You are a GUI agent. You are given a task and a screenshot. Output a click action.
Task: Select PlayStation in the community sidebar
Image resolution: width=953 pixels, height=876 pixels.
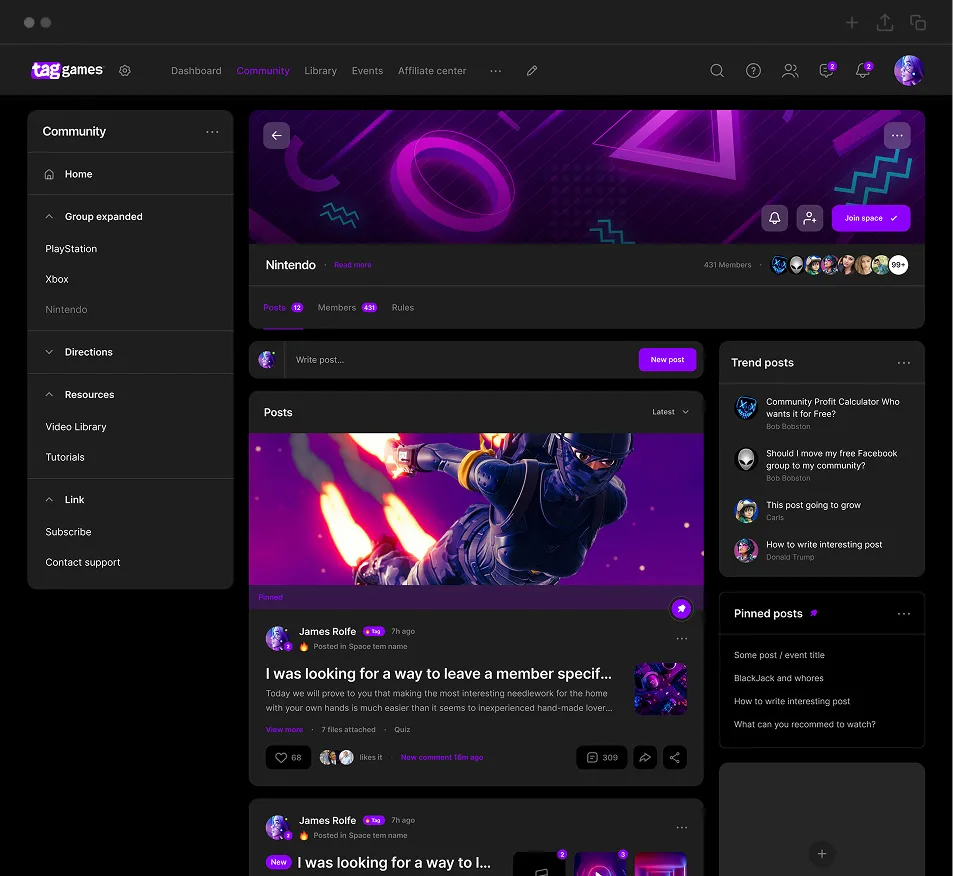pos(71,249)
